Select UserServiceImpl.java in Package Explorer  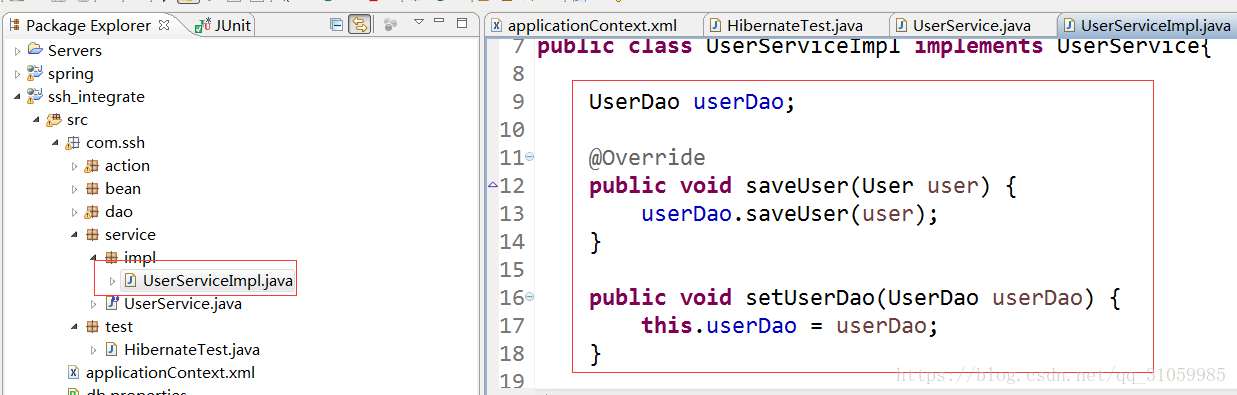218,281
